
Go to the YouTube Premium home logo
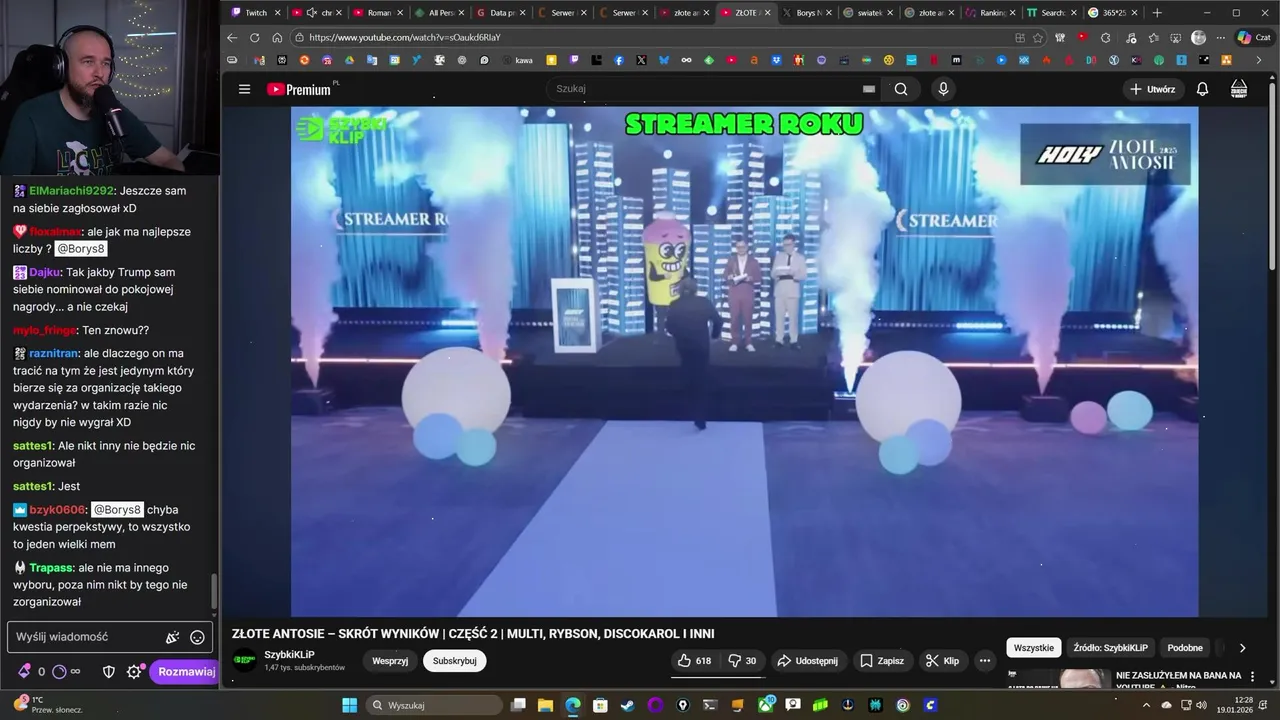[298, 89]
